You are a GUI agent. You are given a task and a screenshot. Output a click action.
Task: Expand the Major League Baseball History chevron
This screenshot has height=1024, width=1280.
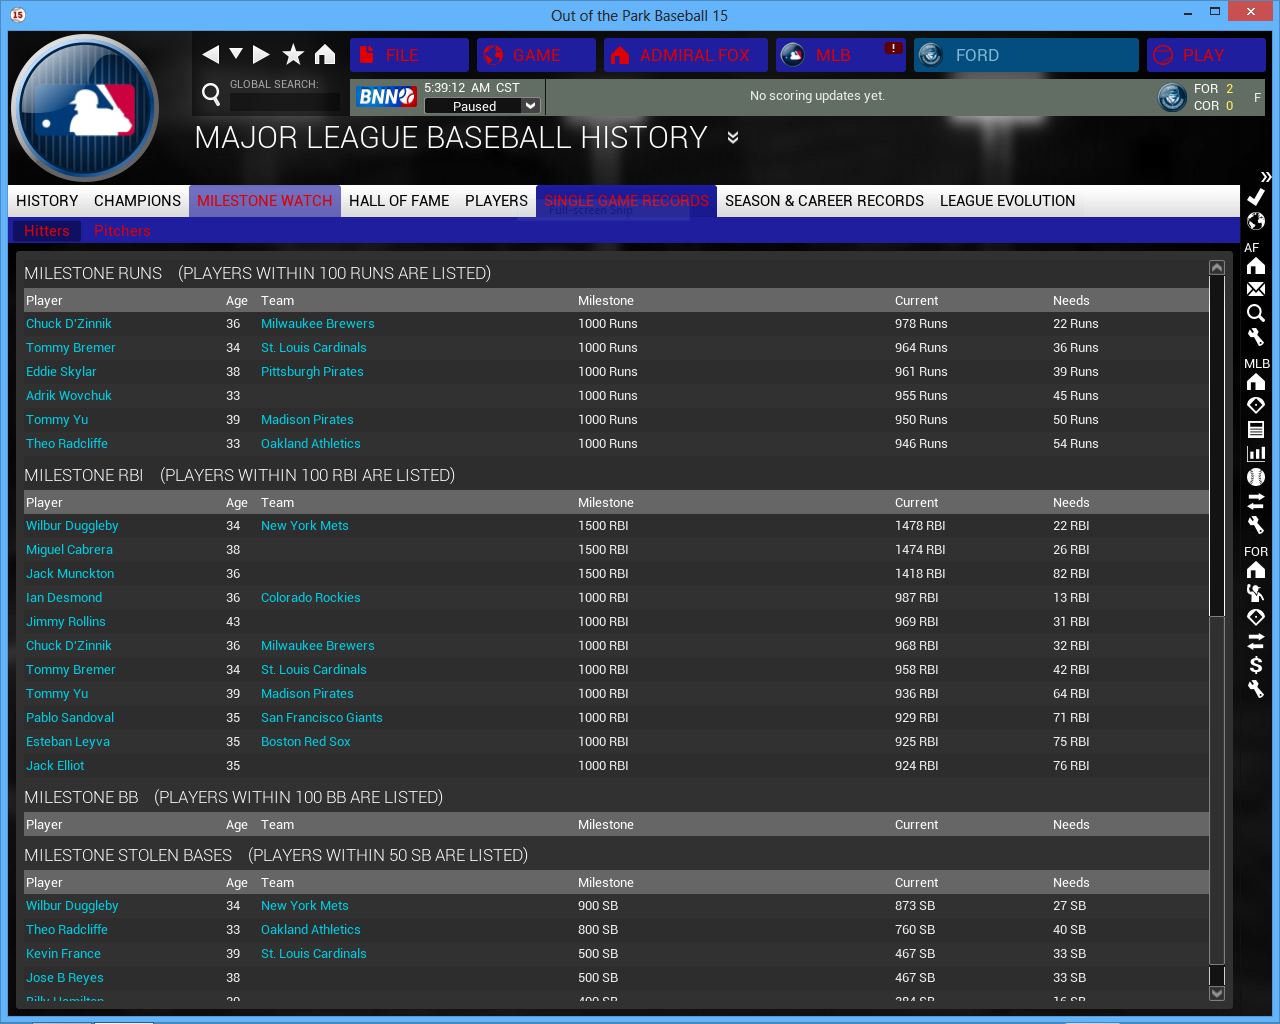733,138
